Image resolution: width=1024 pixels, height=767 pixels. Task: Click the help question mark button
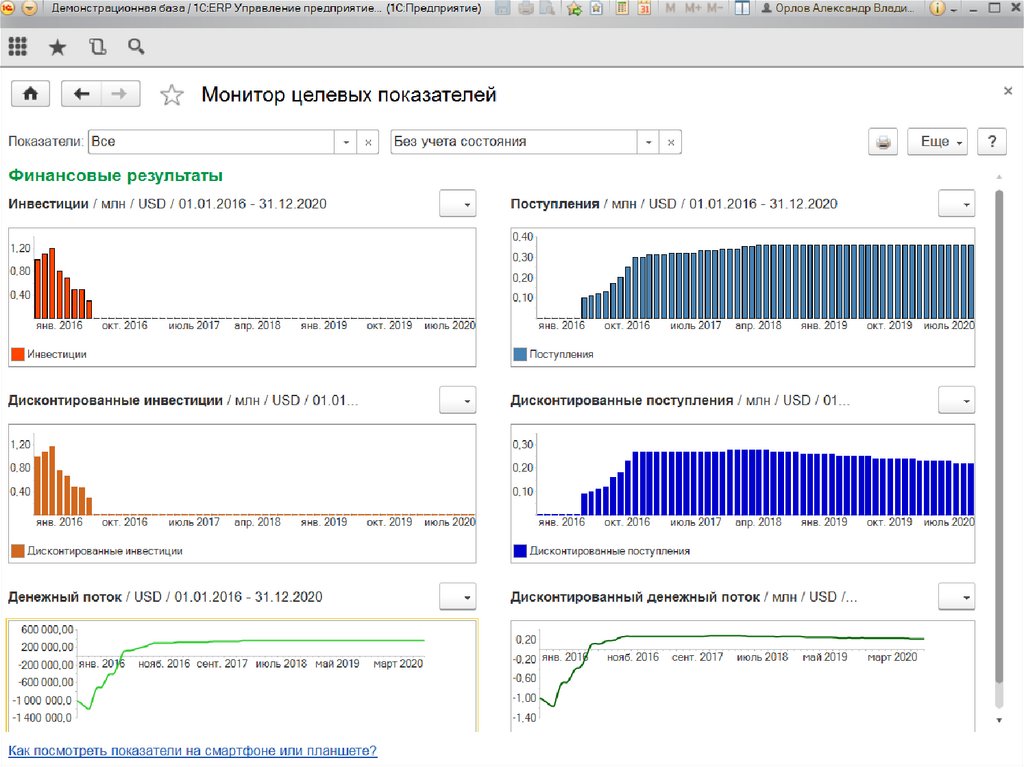pos(991,142)
